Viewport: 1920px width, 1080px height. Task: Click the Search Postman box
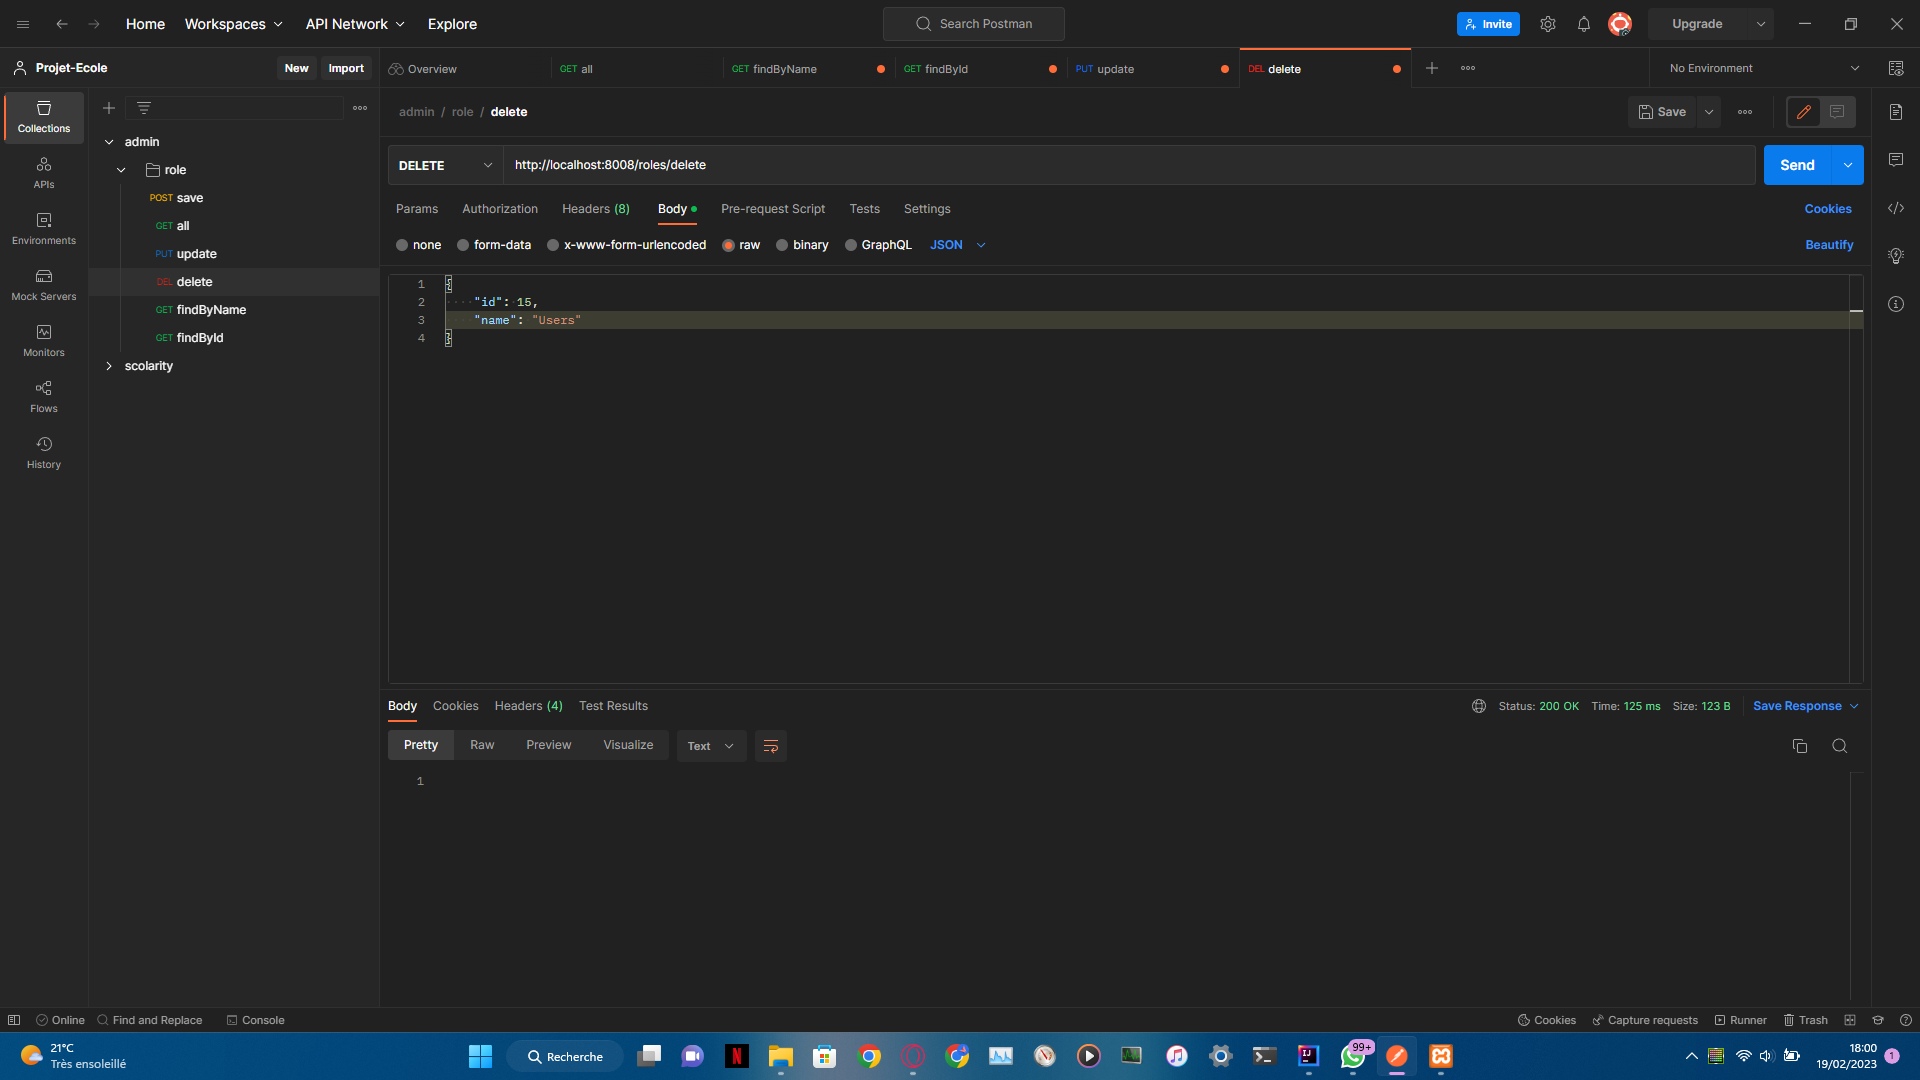coord(974,24)
